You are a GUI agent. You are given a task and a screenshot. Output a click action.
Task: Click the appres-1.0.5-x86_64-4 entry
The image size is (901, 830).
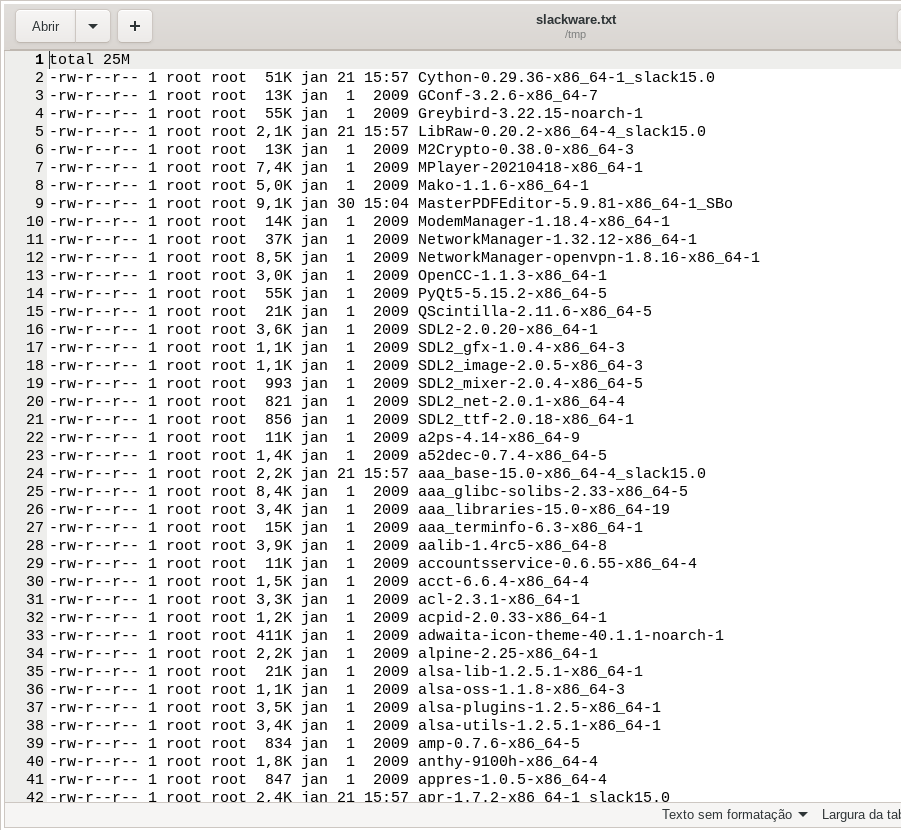pos(512,779)
